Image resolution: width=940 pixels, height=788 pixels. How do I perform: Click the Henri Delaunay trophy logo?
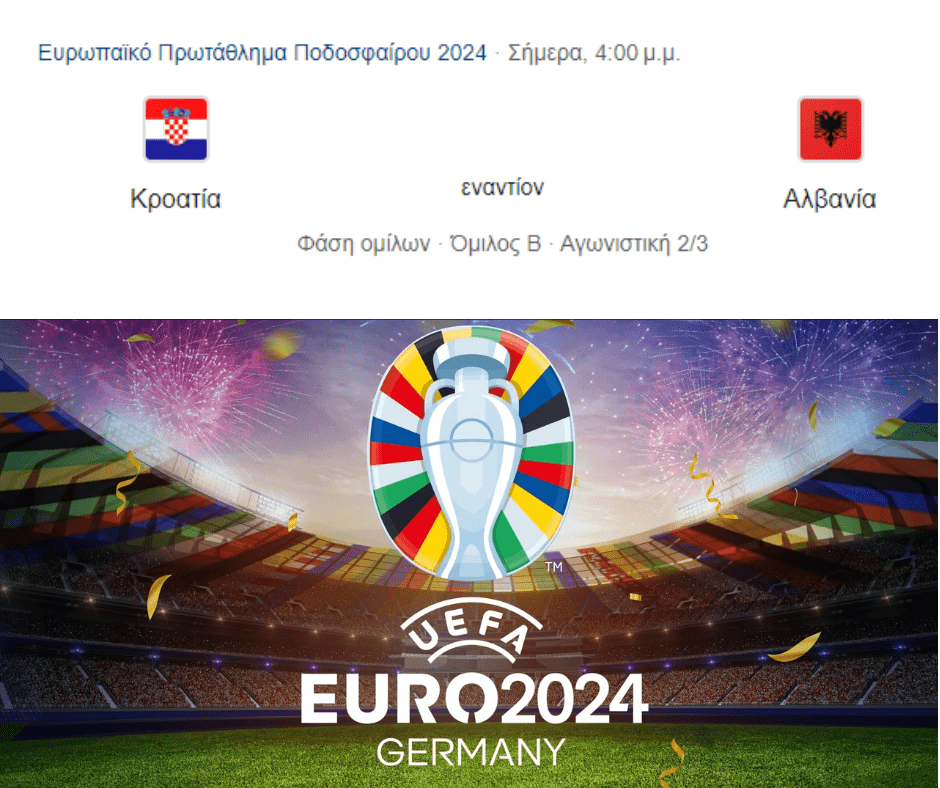(x=472, y=453)
